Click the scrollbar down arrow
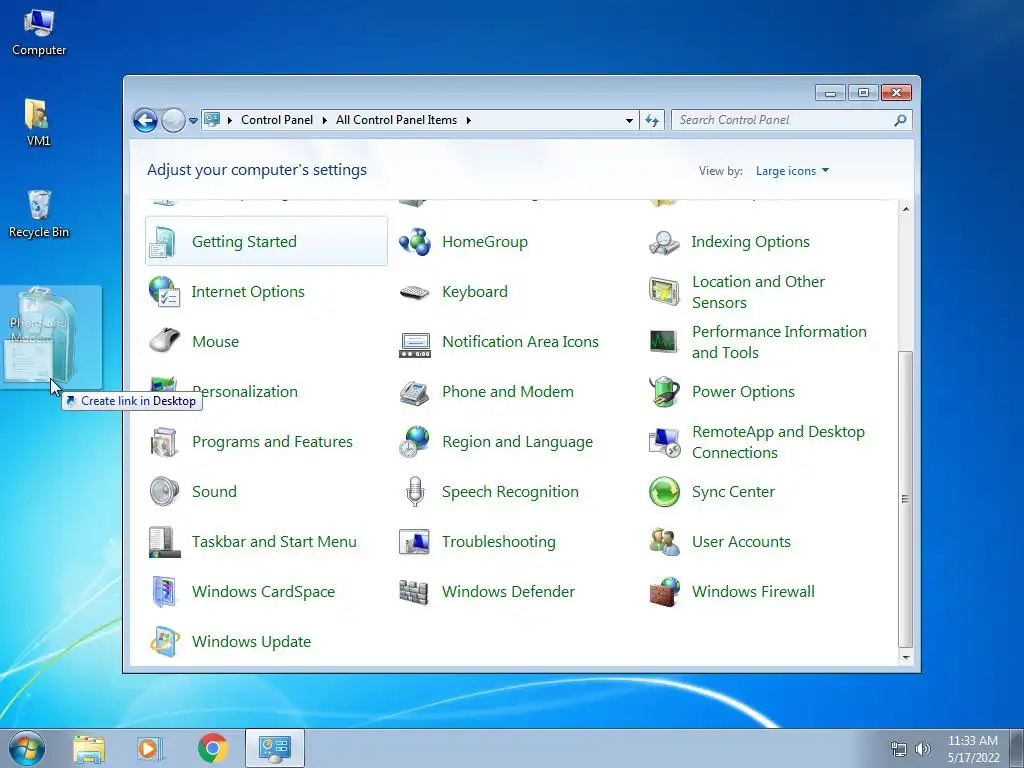This screenshot has height=768, width=1024. tap(906, 658)
